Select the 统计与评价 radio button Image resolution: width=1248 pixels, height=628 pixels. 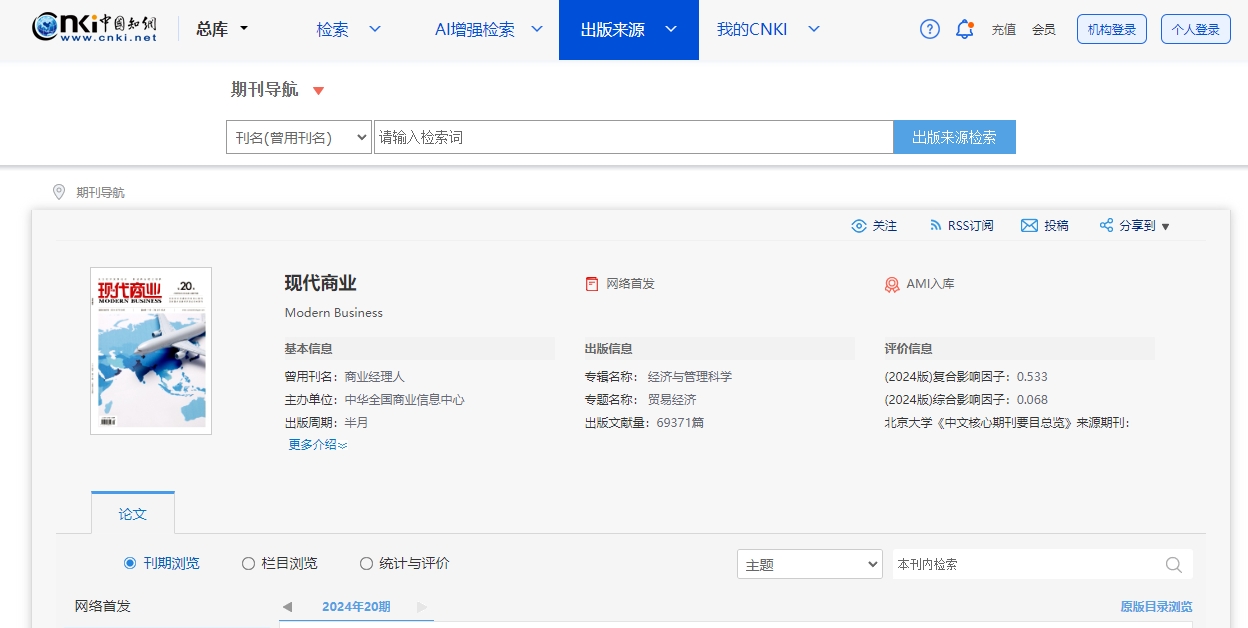[367, 563]
